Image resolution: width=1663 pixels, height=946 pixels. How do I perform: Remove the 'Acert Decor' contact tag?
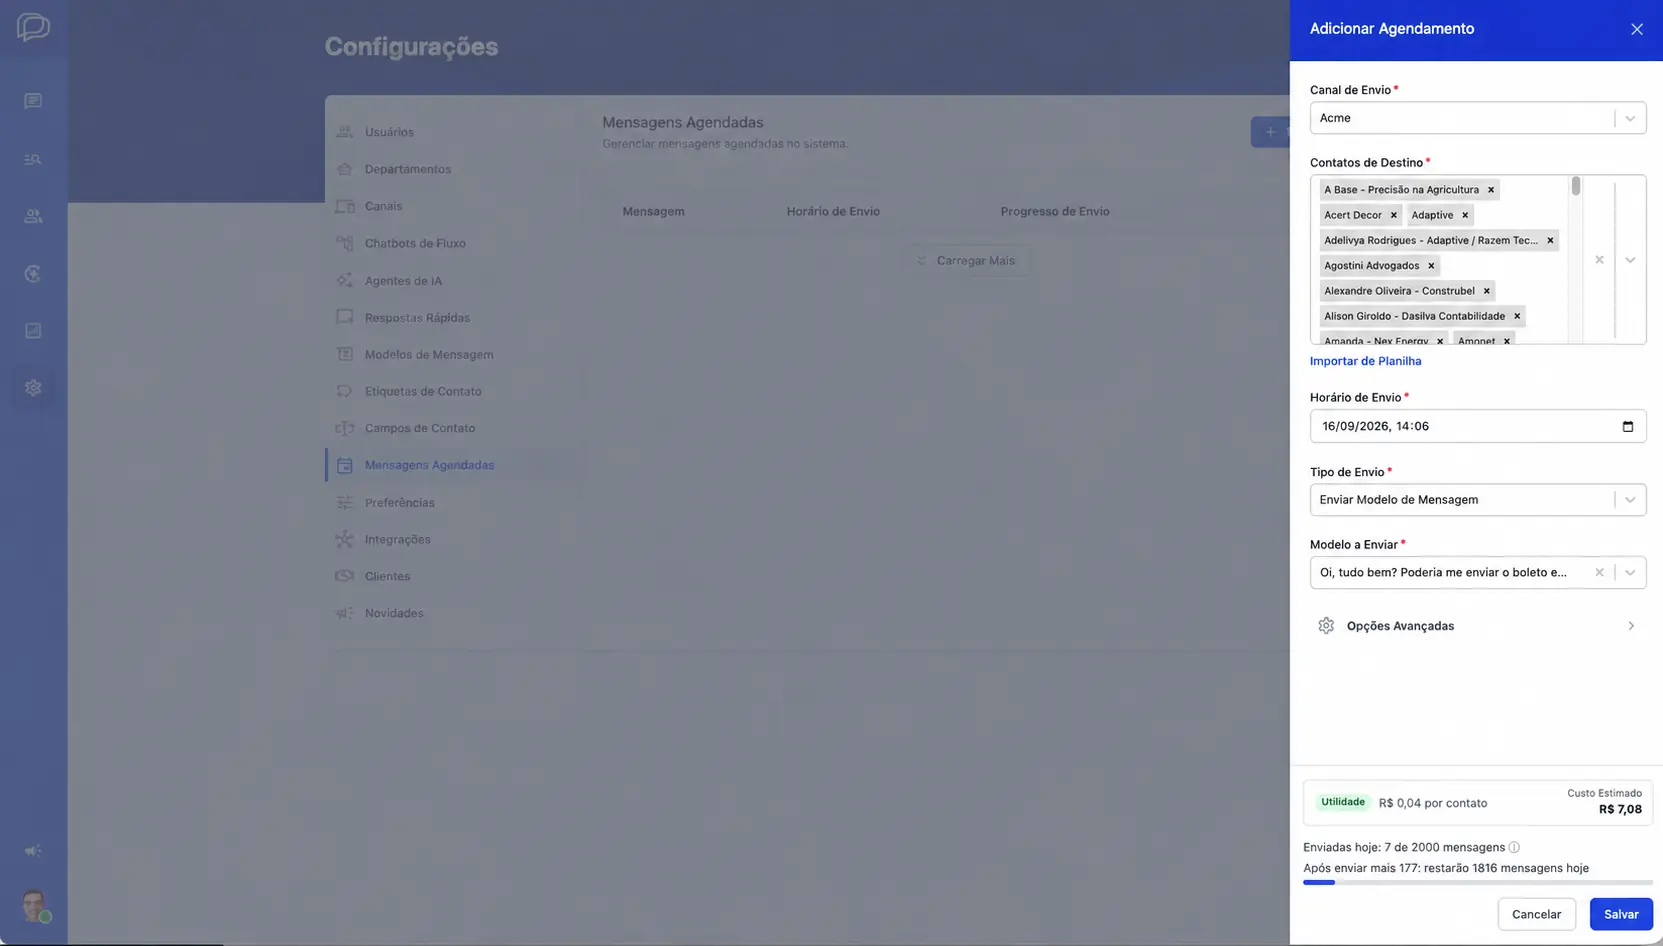pos(1393,215)
